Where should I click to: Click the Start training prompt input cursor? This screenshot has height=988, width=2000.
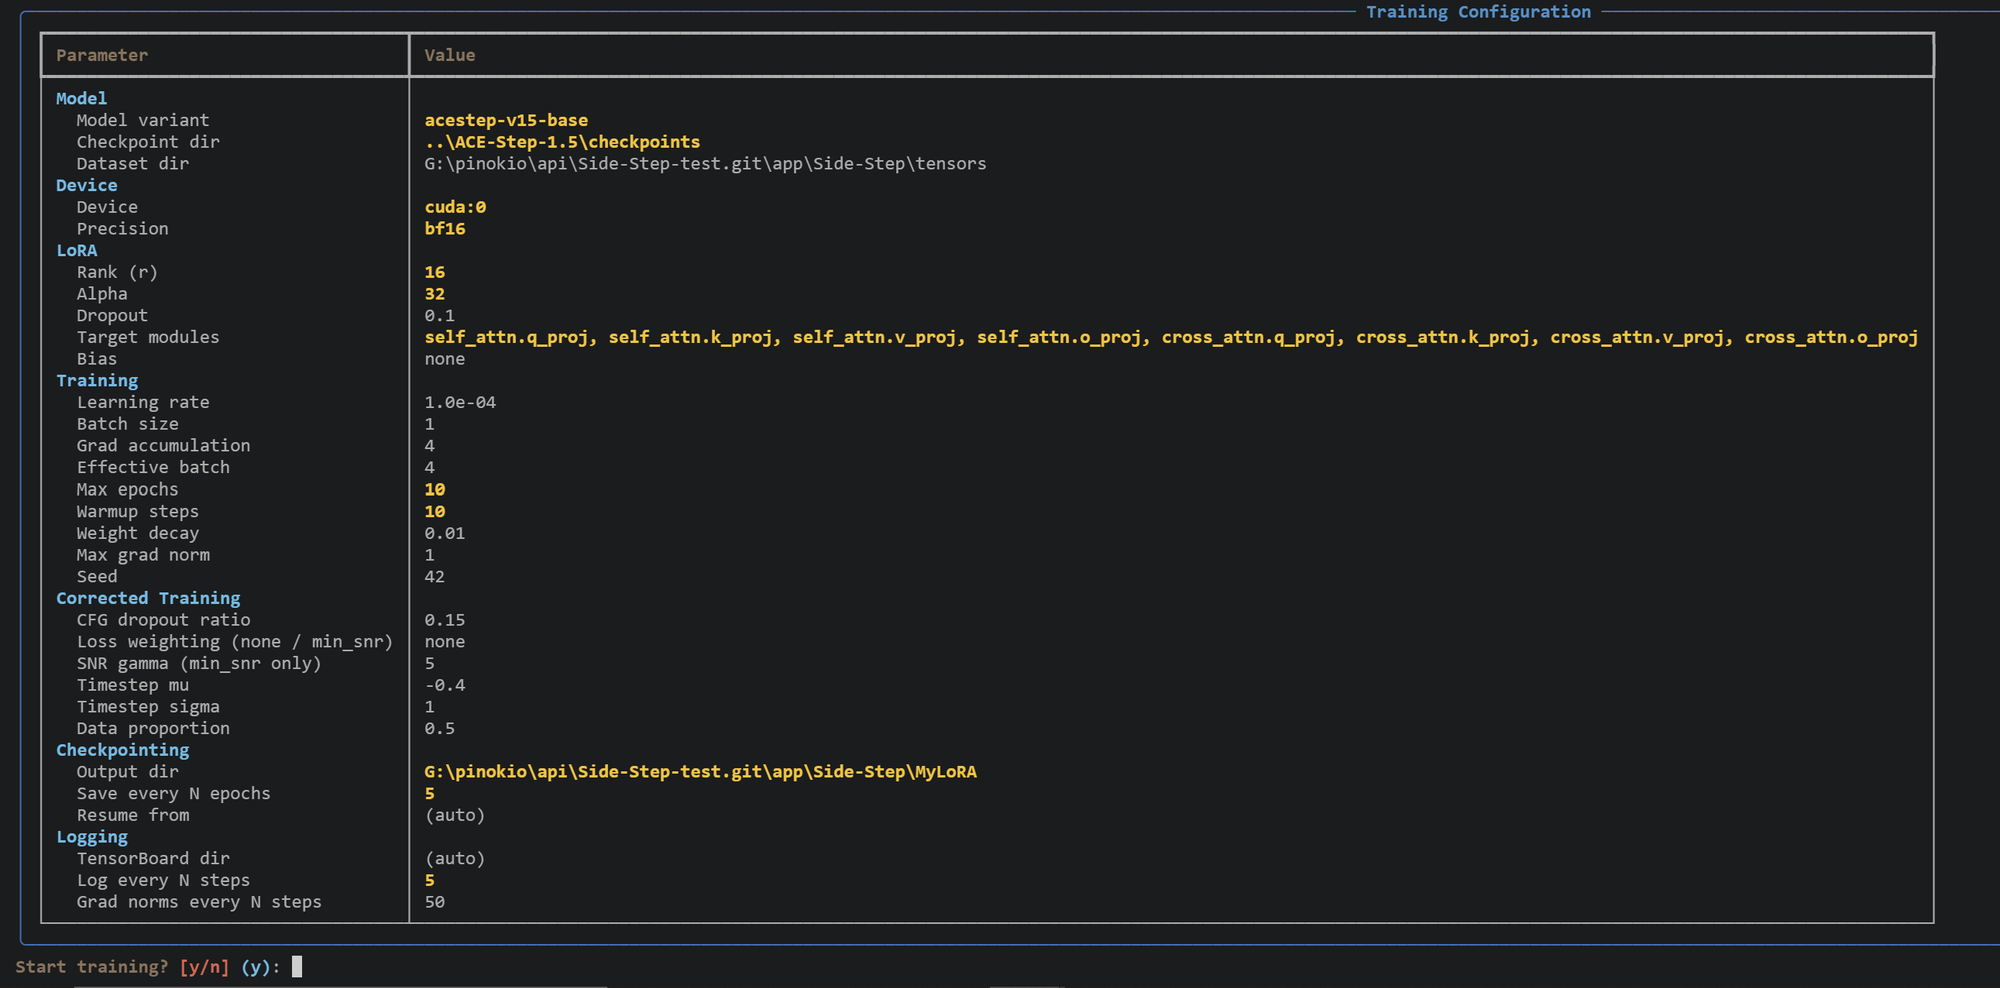pos(297,966)
